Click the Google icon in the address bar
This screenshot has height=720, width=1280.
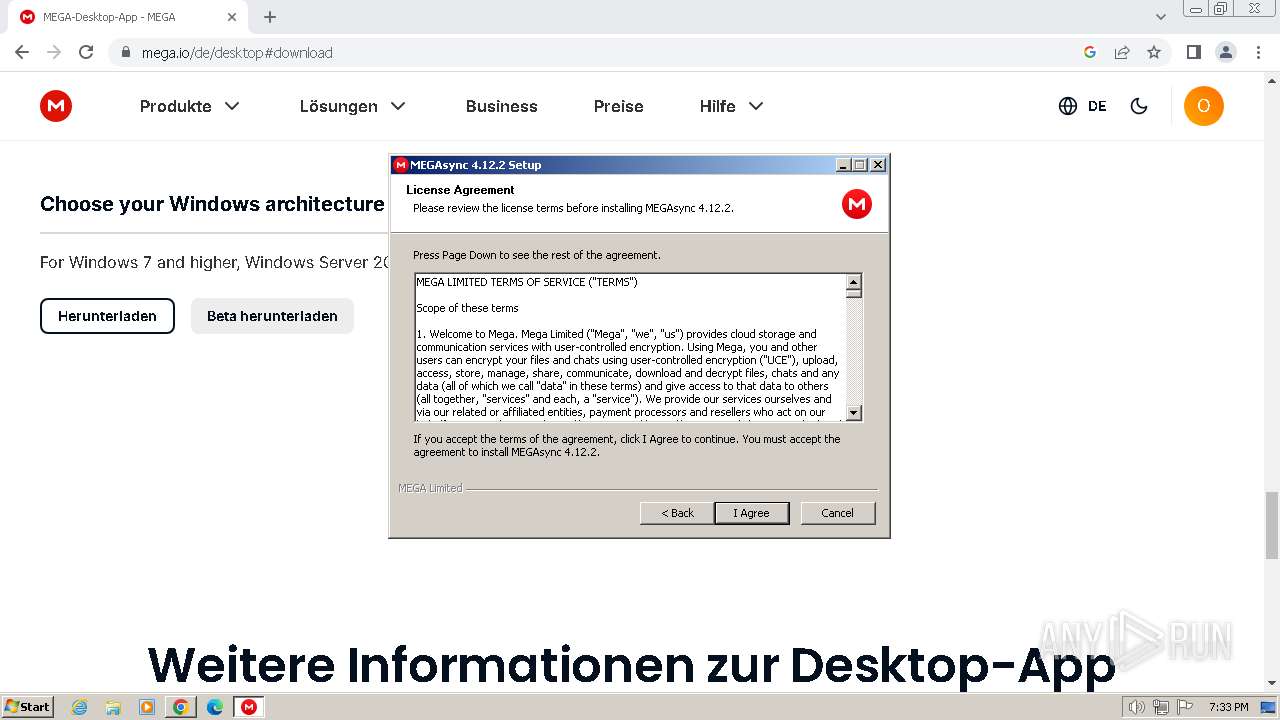point(1090,52)
